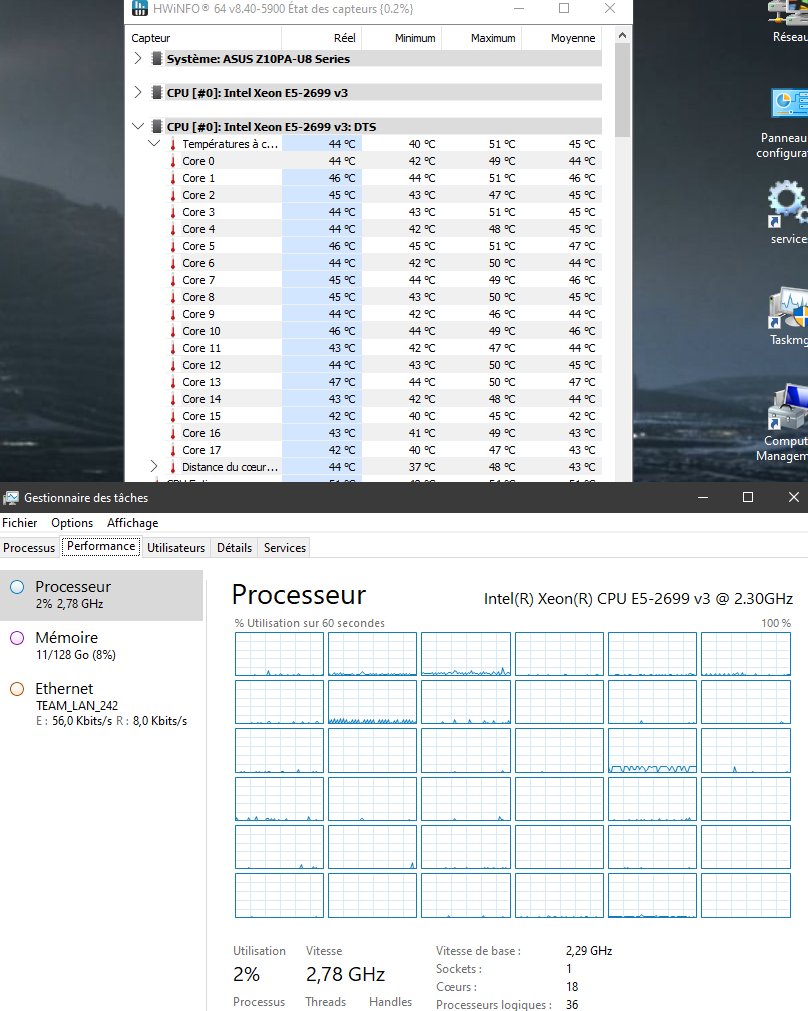The height and width of the screenshot is (1011, 808).
Task: Click the blue circle icon next to Processeur
Action: click(17, 587)
